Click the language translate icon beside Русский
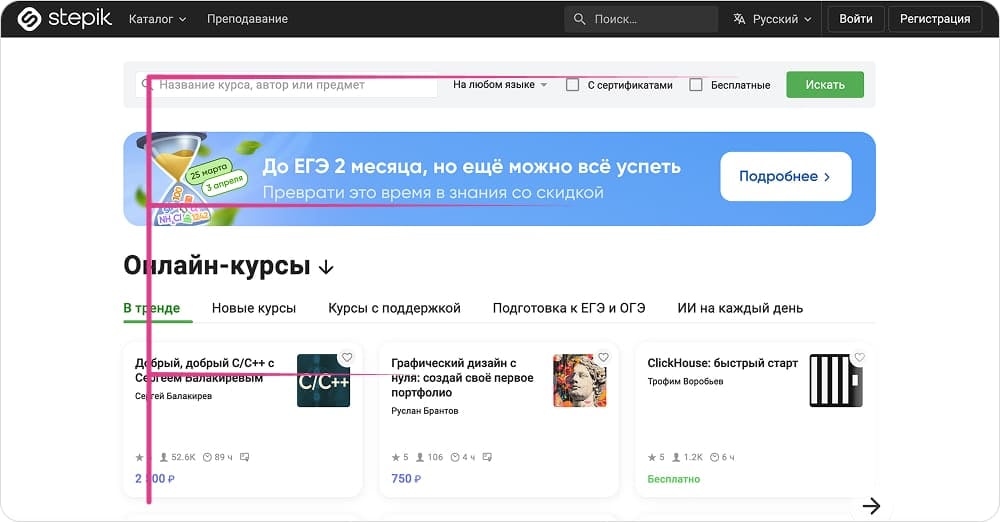The image size is (1000, 522). pos(739,19)
